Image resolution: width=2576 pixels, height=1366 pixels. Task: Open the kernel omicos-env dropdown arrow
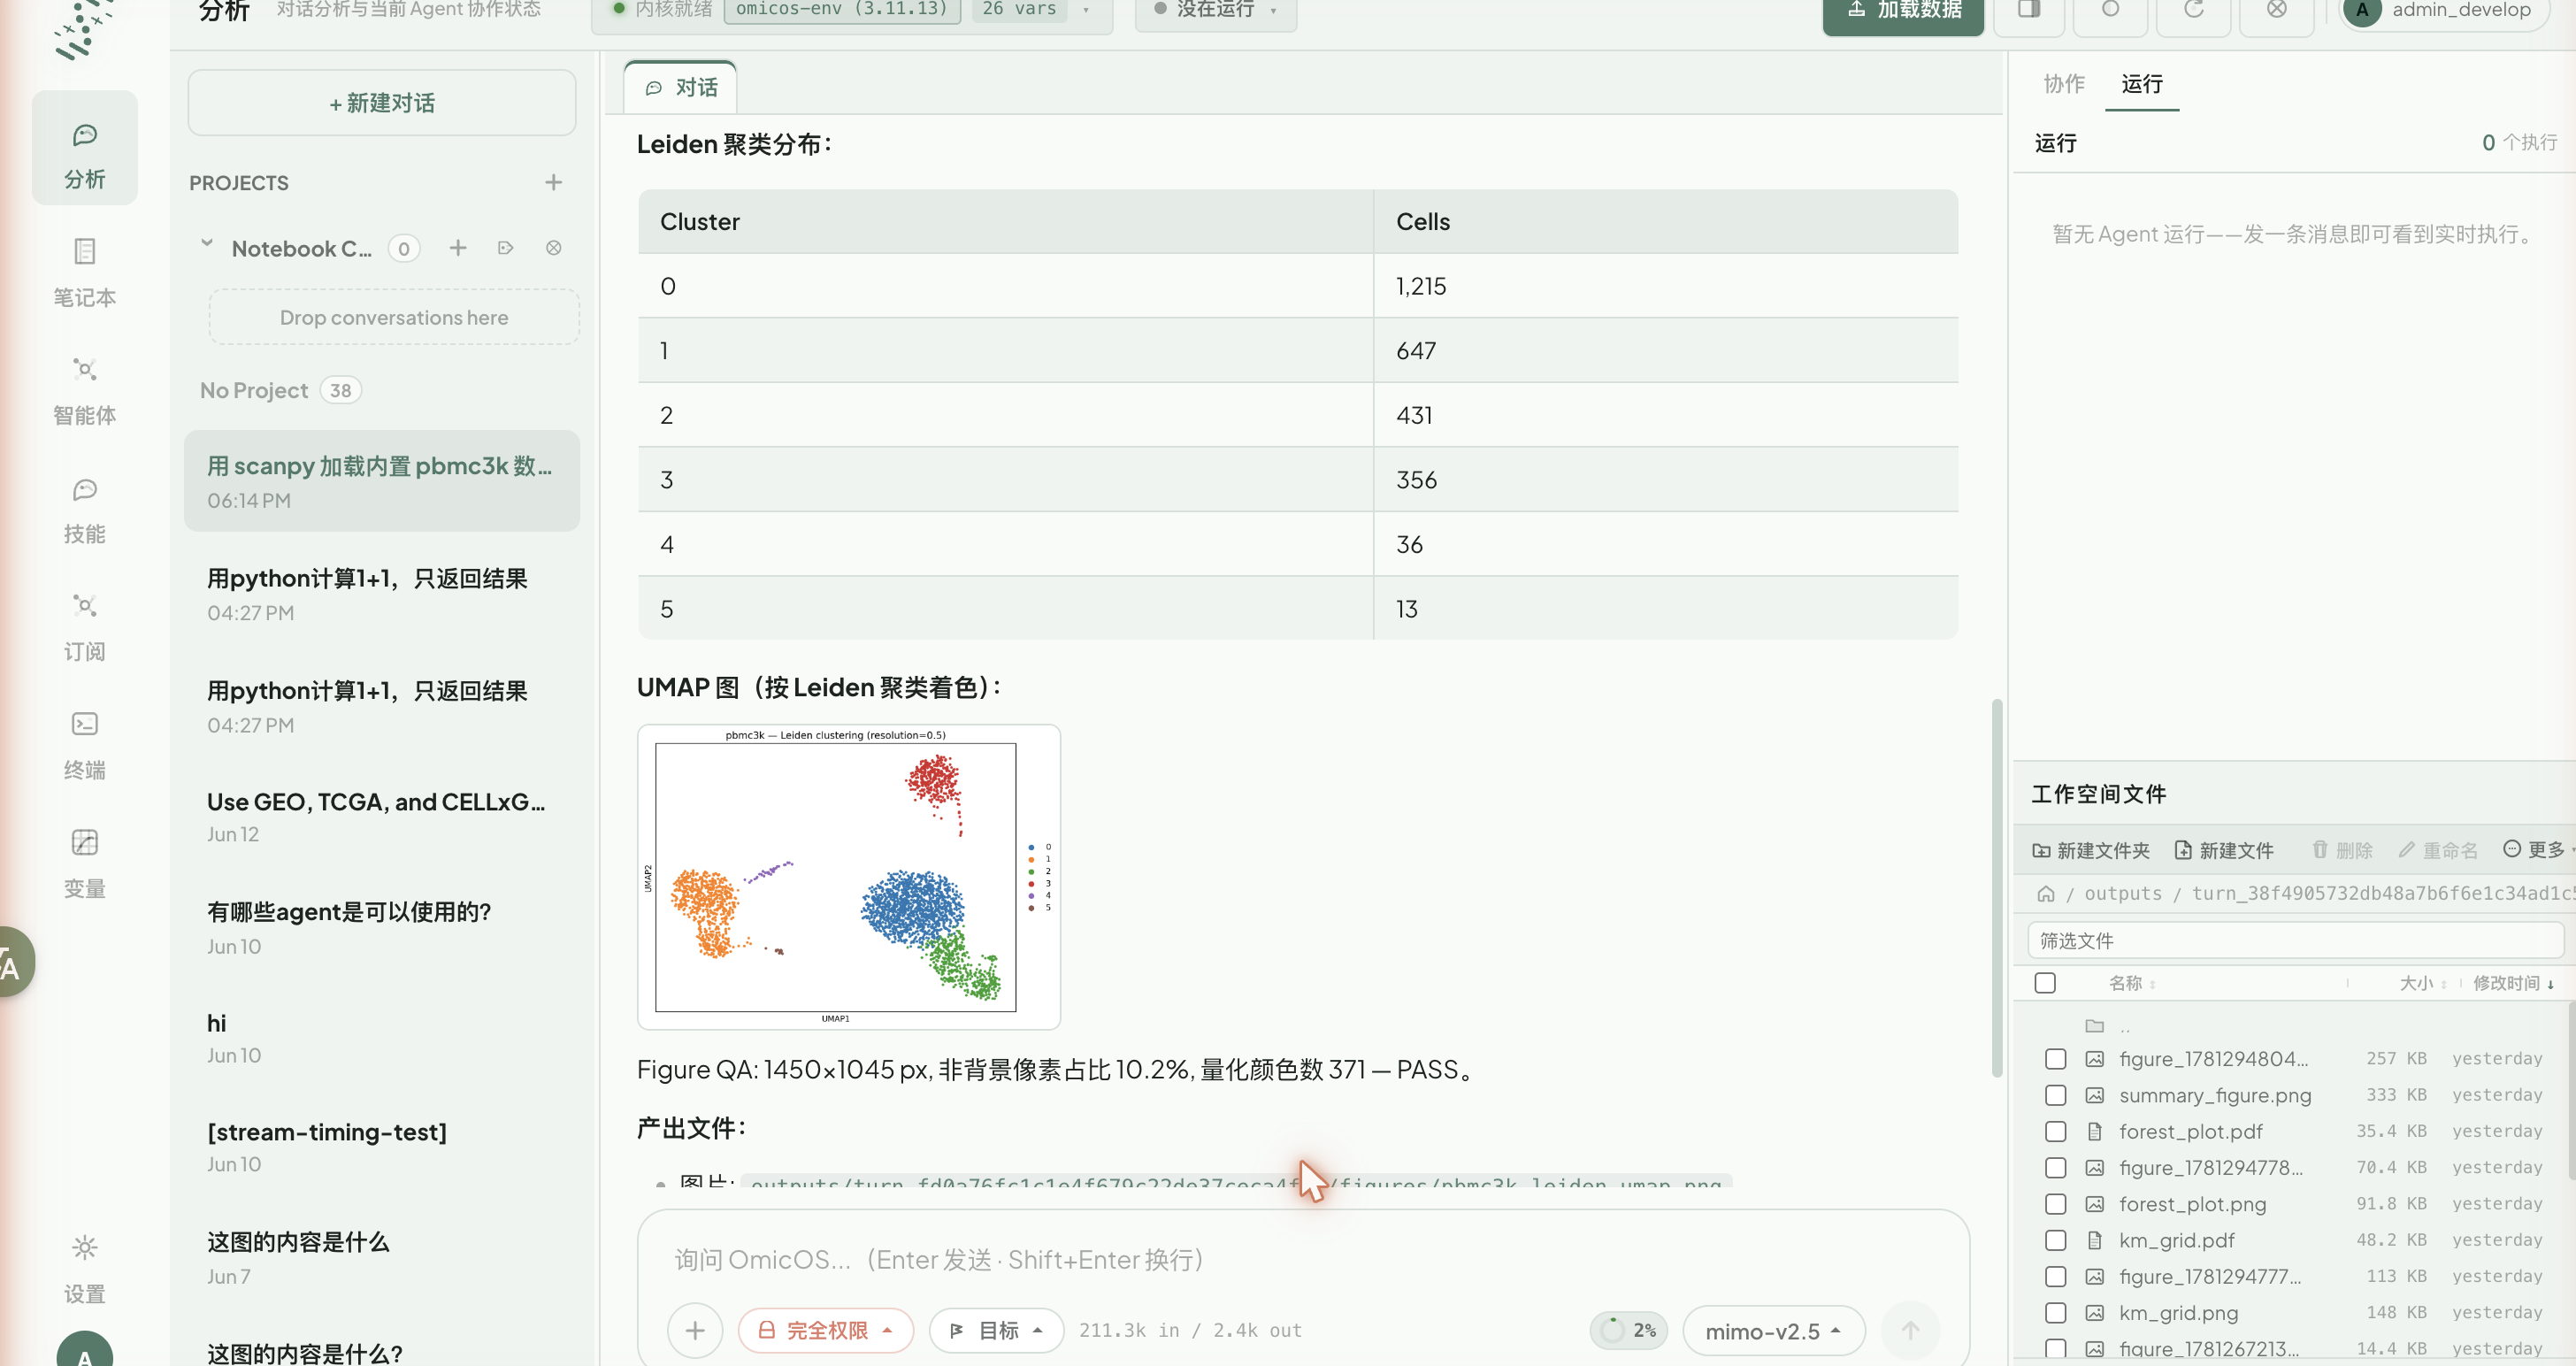1086,10
